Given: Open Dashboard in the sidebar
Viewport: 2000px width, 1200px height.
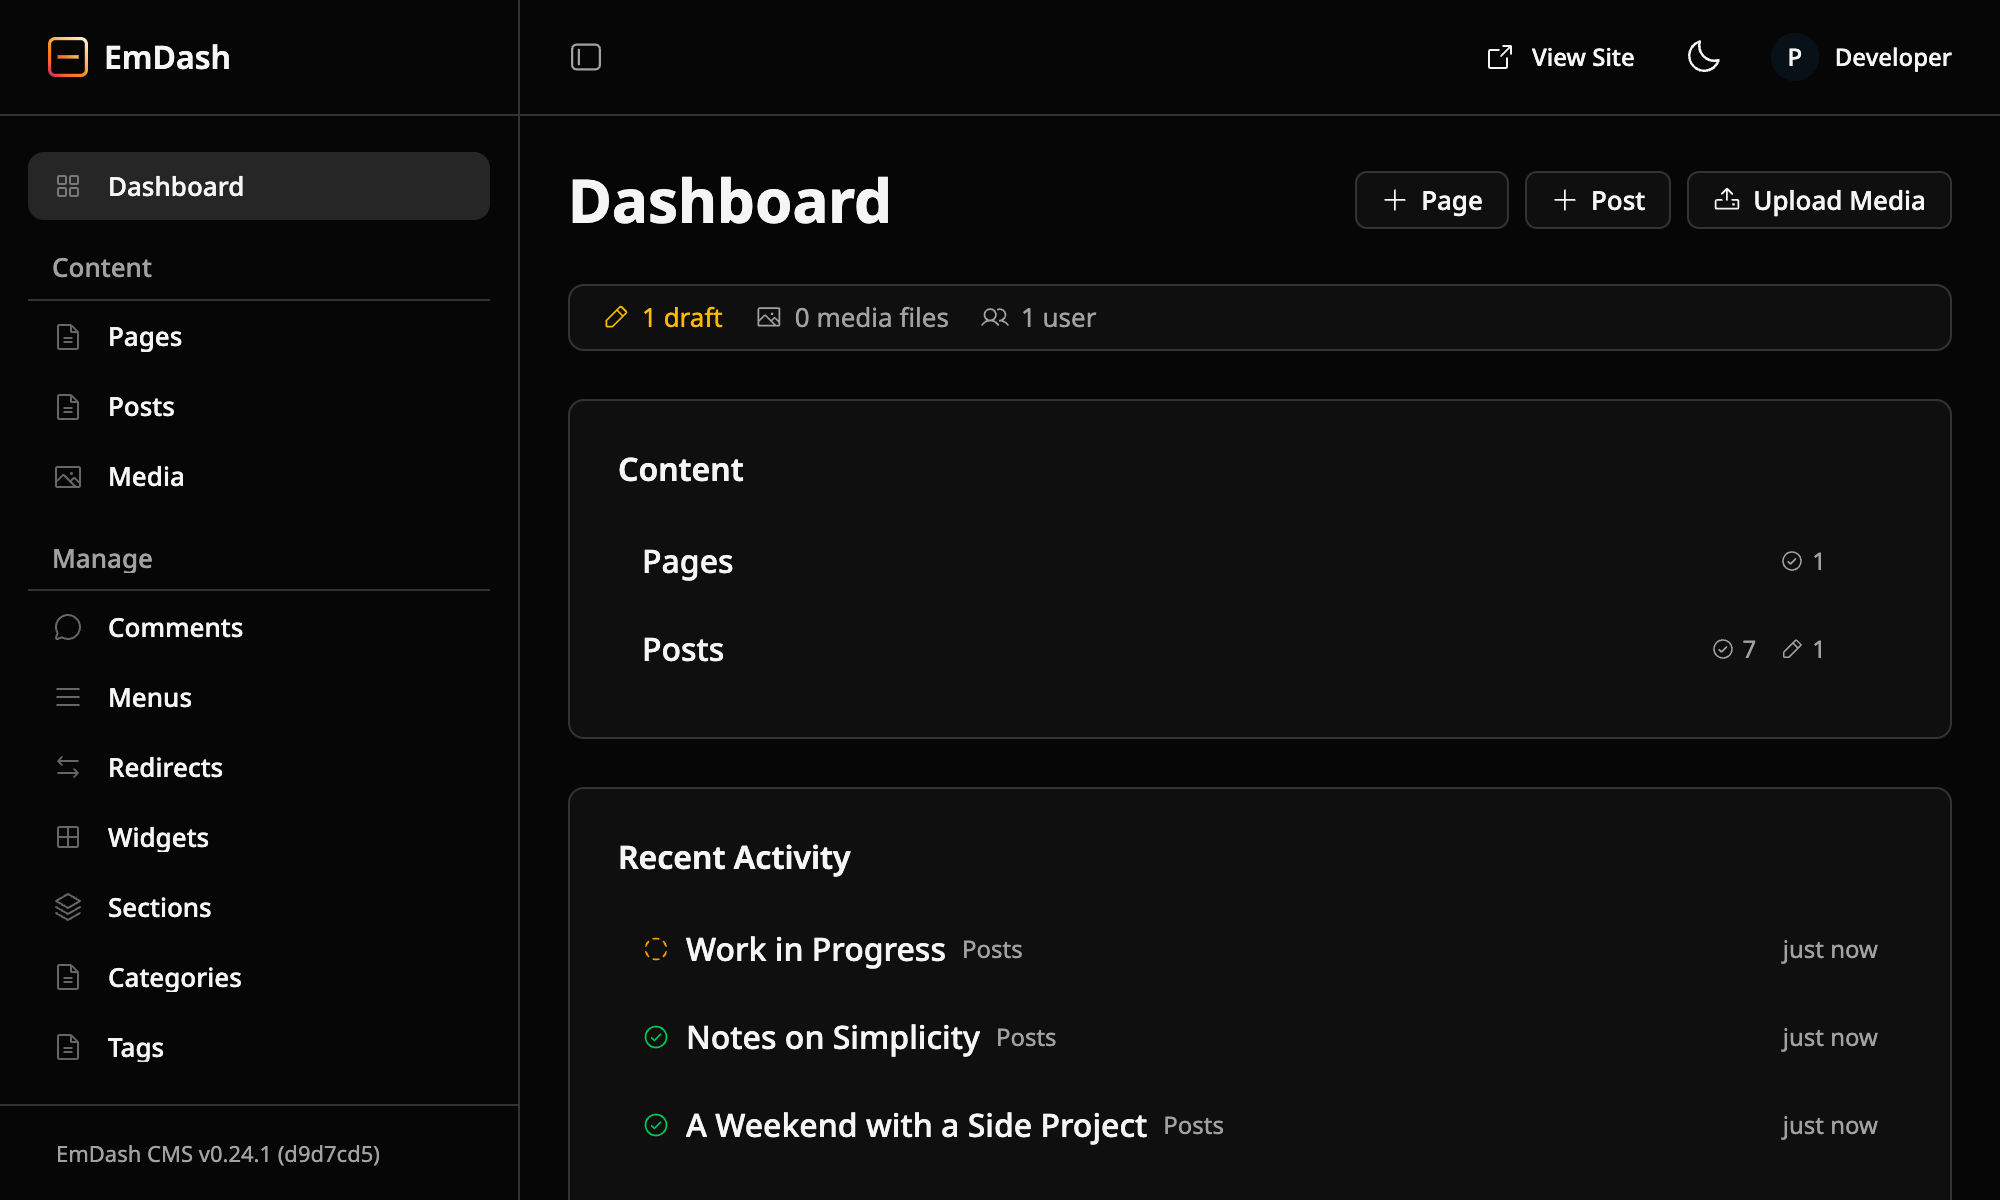Looking at the screenshot, I should 259,186.
